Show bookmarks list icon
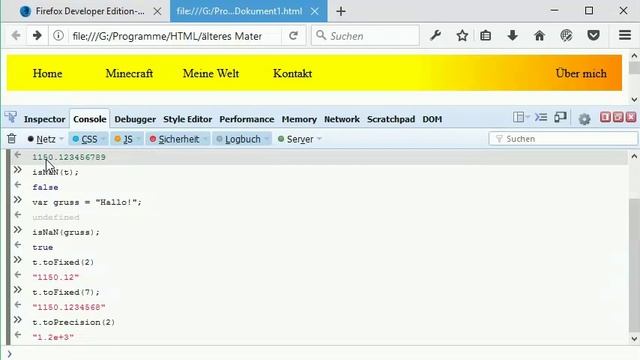The image size is (640, 360). (485, 36)
